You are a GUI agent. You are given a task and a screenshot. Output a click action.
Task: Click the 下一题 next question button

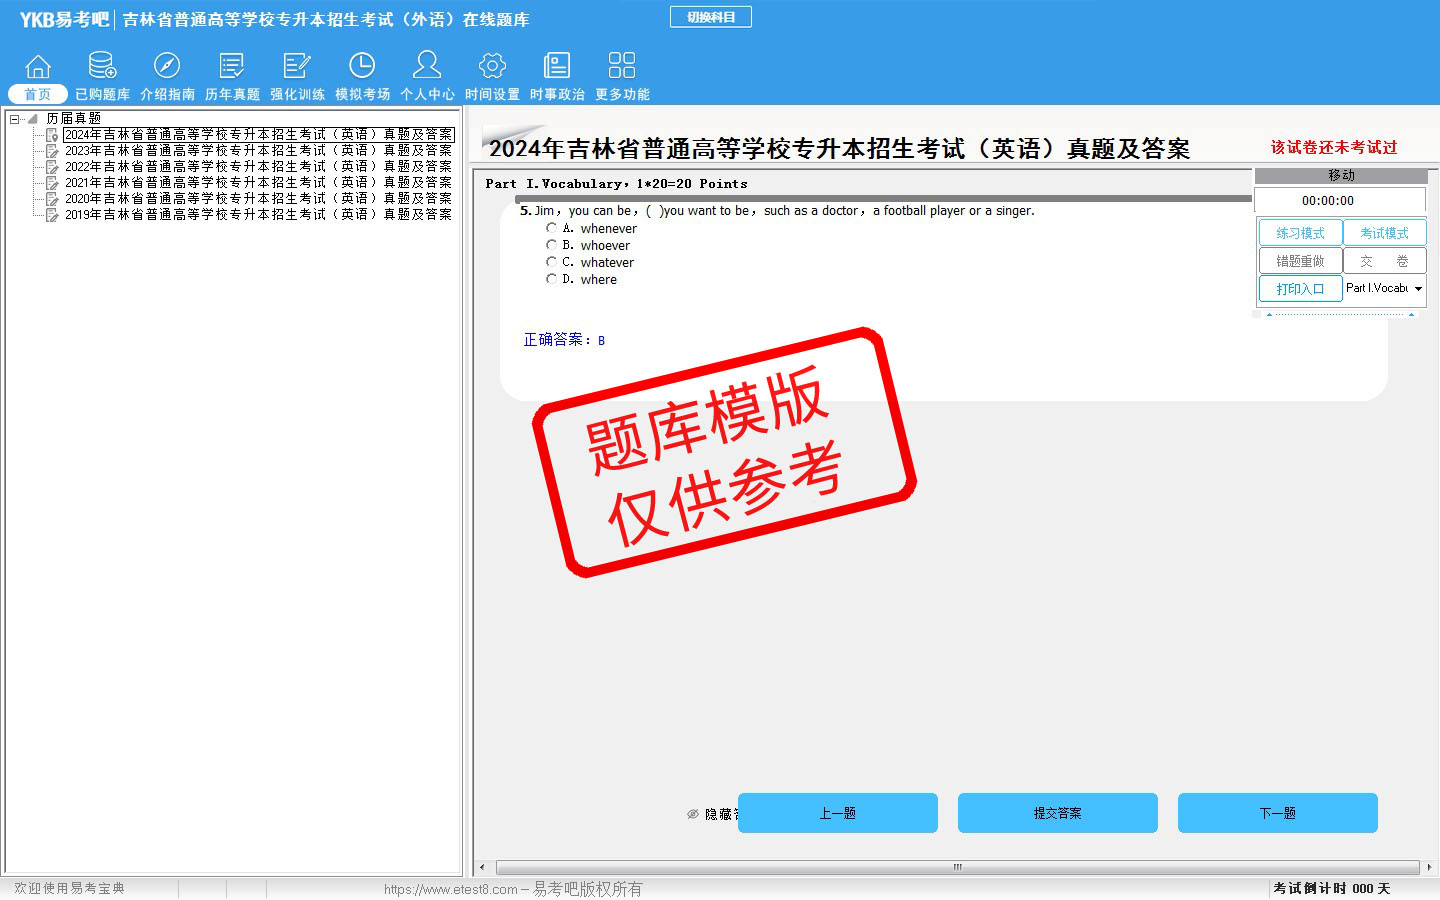(x=1277, y=813)
